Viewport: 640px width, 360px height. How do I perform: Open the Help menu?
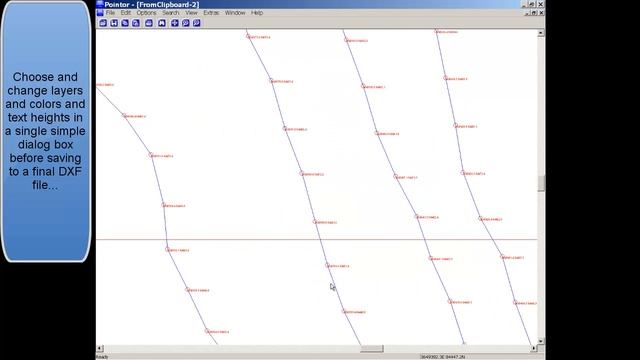coord(257,13)
